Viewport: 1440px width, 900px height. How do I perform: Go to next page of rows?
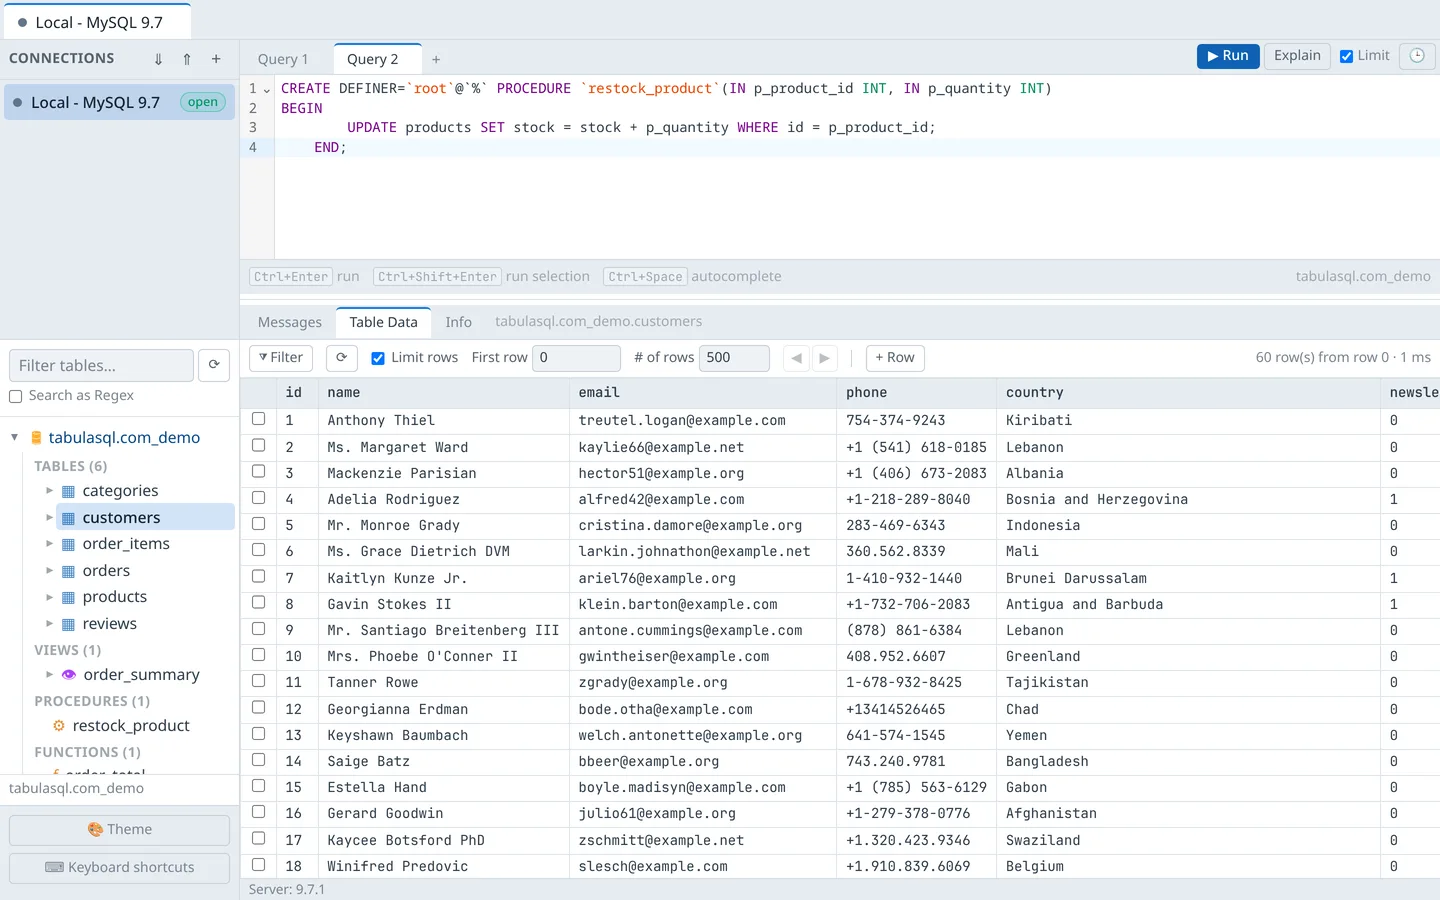pyautogui.click(x=824, y=358)
